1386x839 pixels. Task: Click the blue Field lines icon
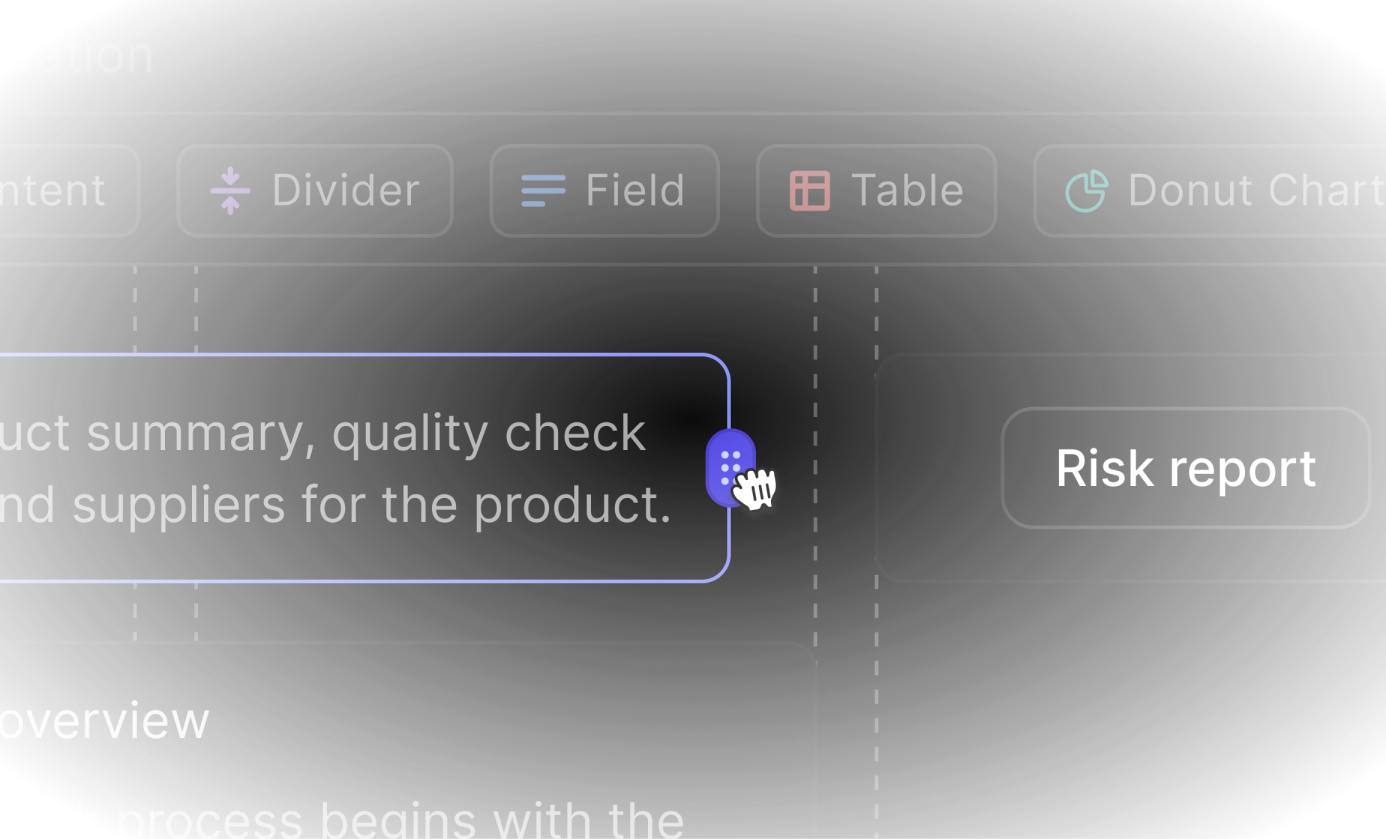(543, 190)
